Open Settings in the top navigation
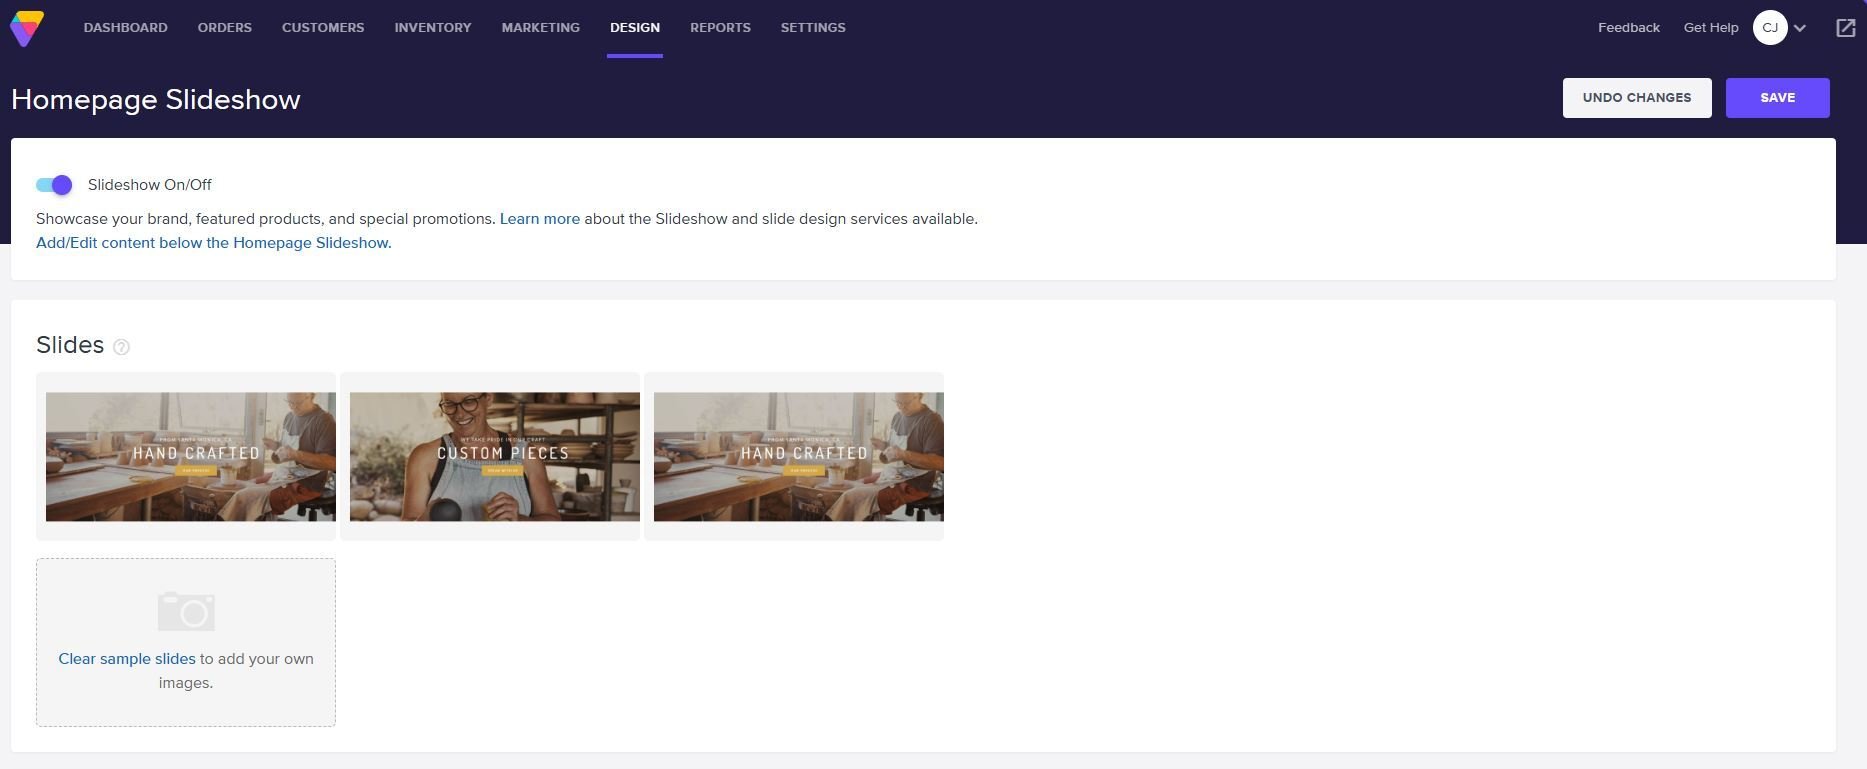 (x=812, y=28)
